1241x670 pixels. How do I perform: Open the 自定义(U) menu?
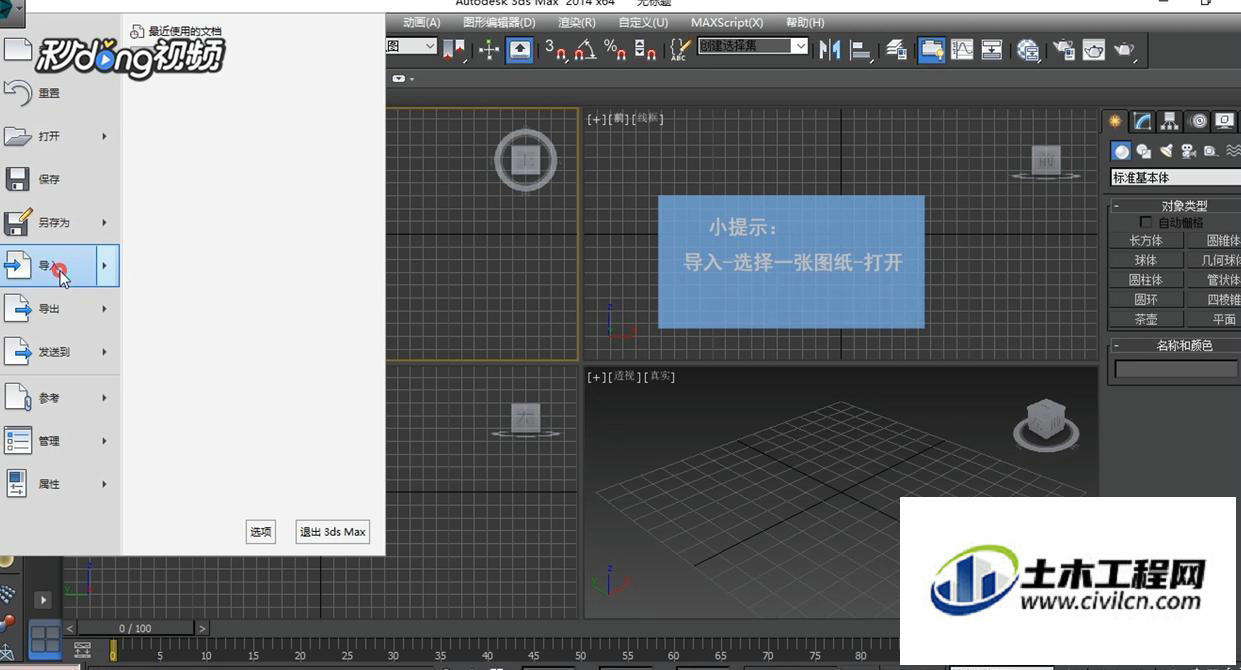(643, 22)
